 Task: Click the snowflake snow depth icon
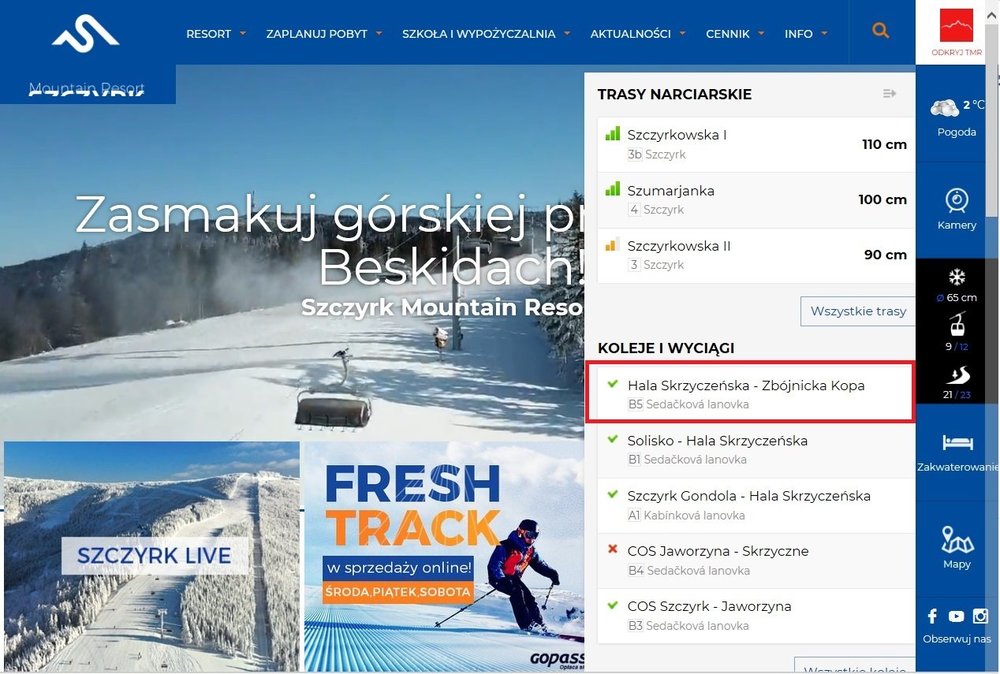click(957, 277)
